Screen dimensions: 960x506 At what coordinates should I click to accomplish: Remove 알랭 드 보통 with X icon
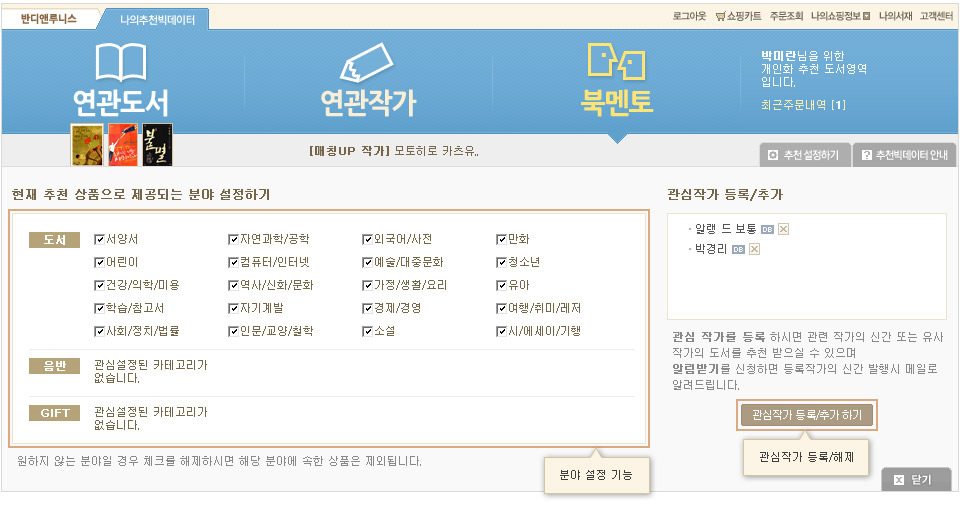click(x=783, y=229)
